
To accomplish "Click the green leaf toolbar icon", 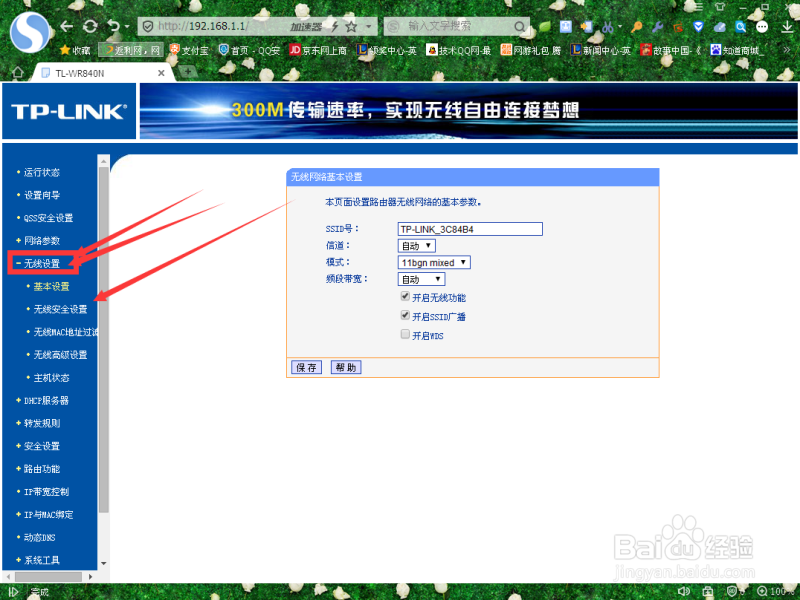I will click(545, 26).
